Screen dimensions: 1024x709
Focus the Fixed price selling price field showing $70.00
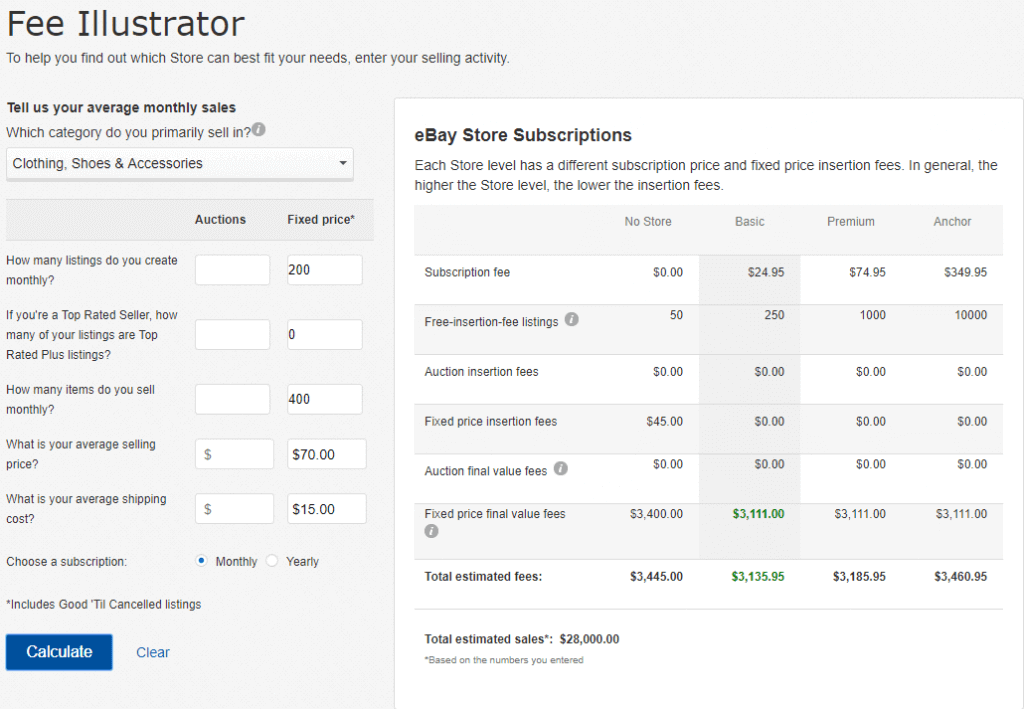tap(327, 454)
